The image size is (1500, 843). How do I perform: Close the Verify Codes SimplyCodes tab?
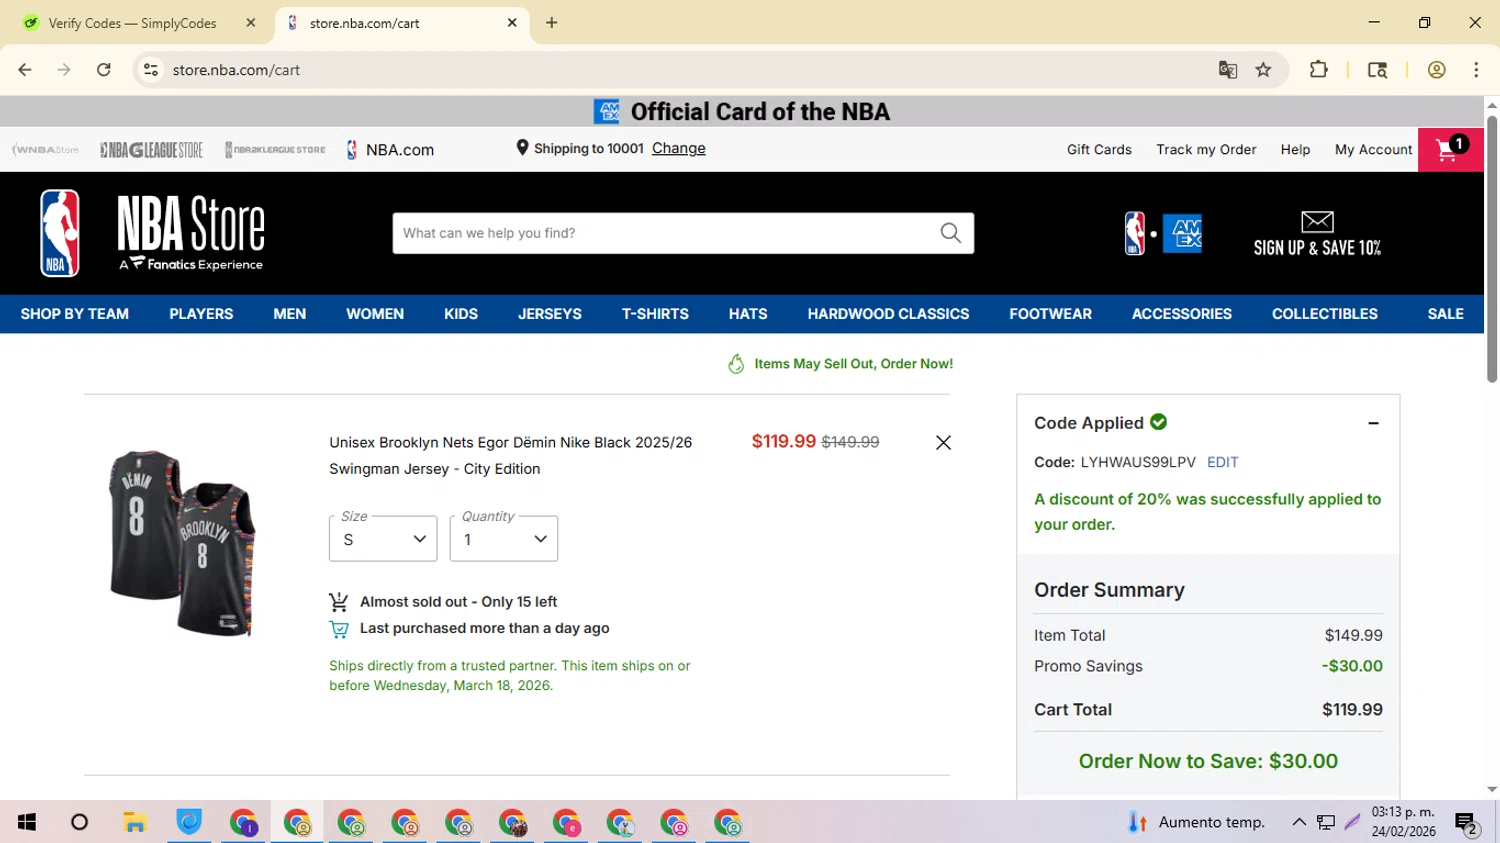point(251,22)
